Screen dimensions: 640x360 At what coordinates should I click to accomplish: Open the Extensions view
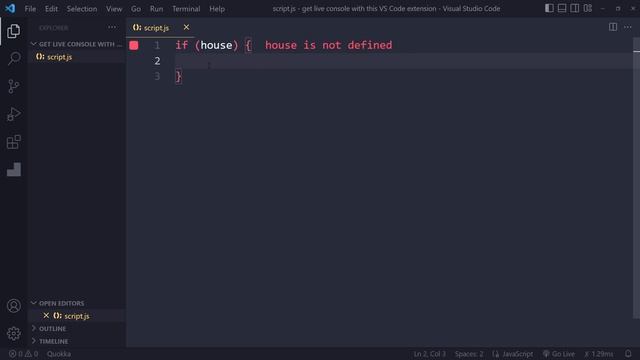click(13, 142)
